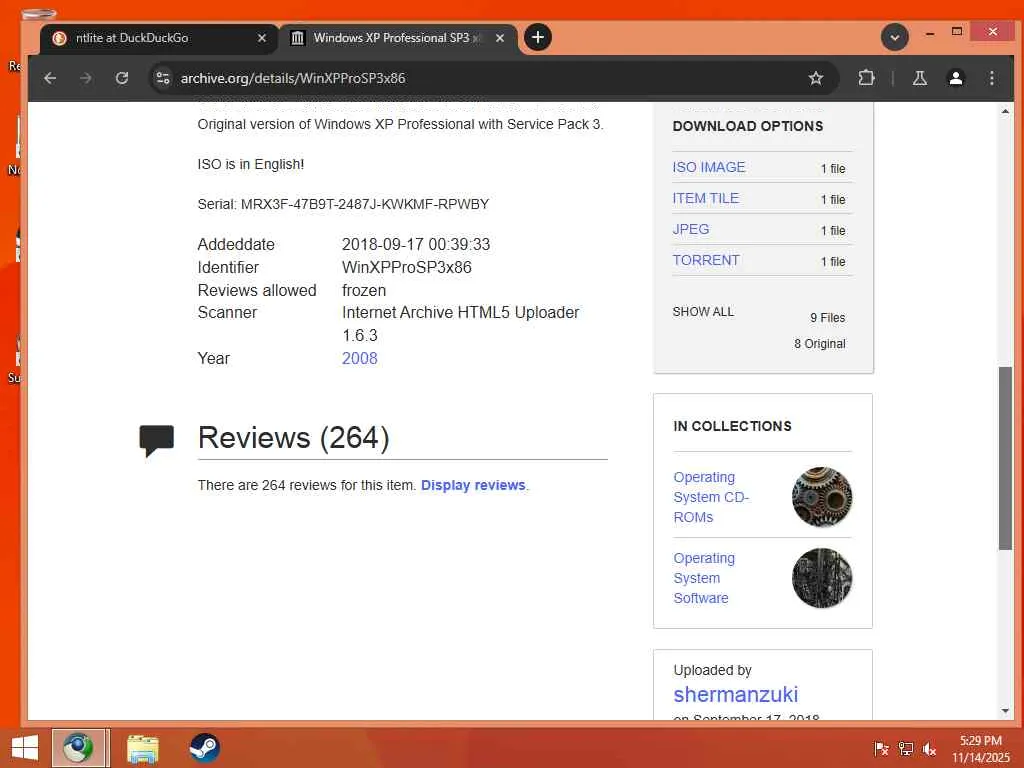Open Action Center flag tray icon
Screen dimensions: 1024x768
881,749
